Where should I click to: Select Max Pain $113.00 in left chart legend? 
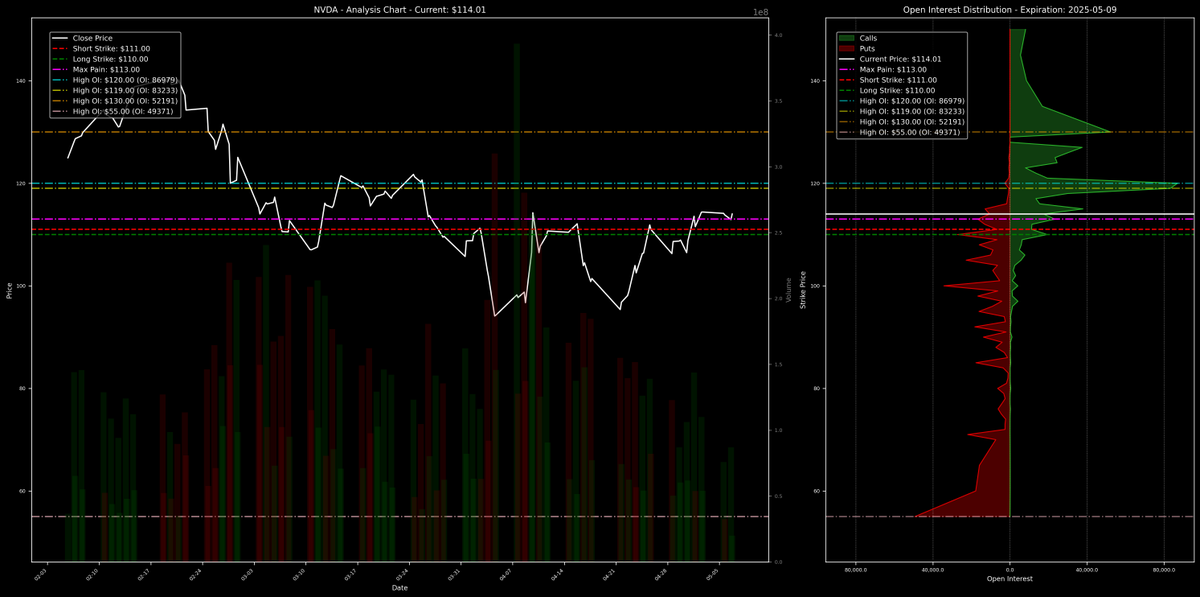point(96,70)
